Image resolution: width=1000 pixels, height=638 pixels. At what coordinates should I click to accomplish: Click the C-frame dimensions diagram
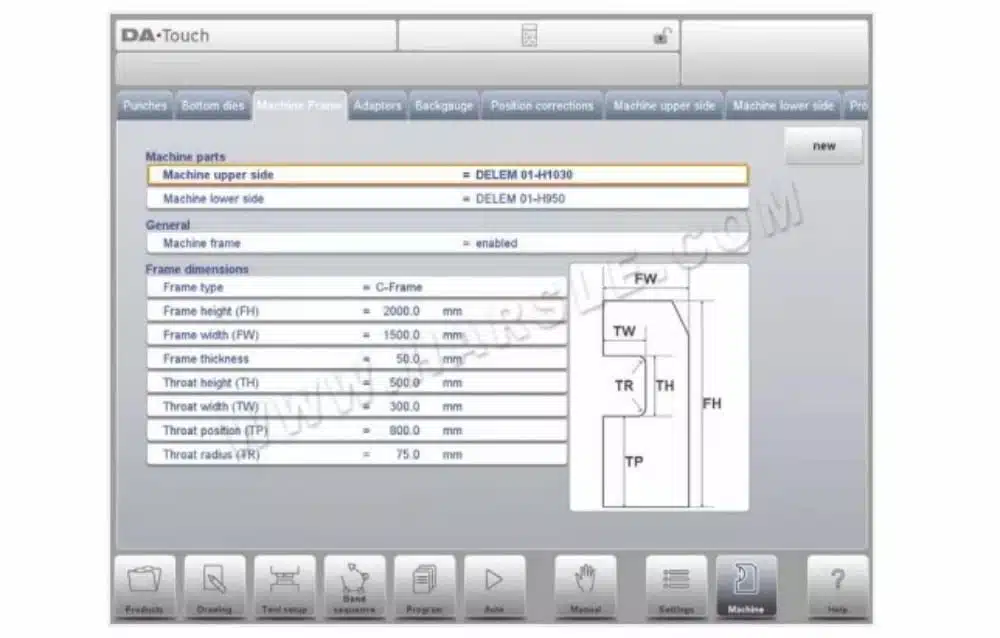659,387
